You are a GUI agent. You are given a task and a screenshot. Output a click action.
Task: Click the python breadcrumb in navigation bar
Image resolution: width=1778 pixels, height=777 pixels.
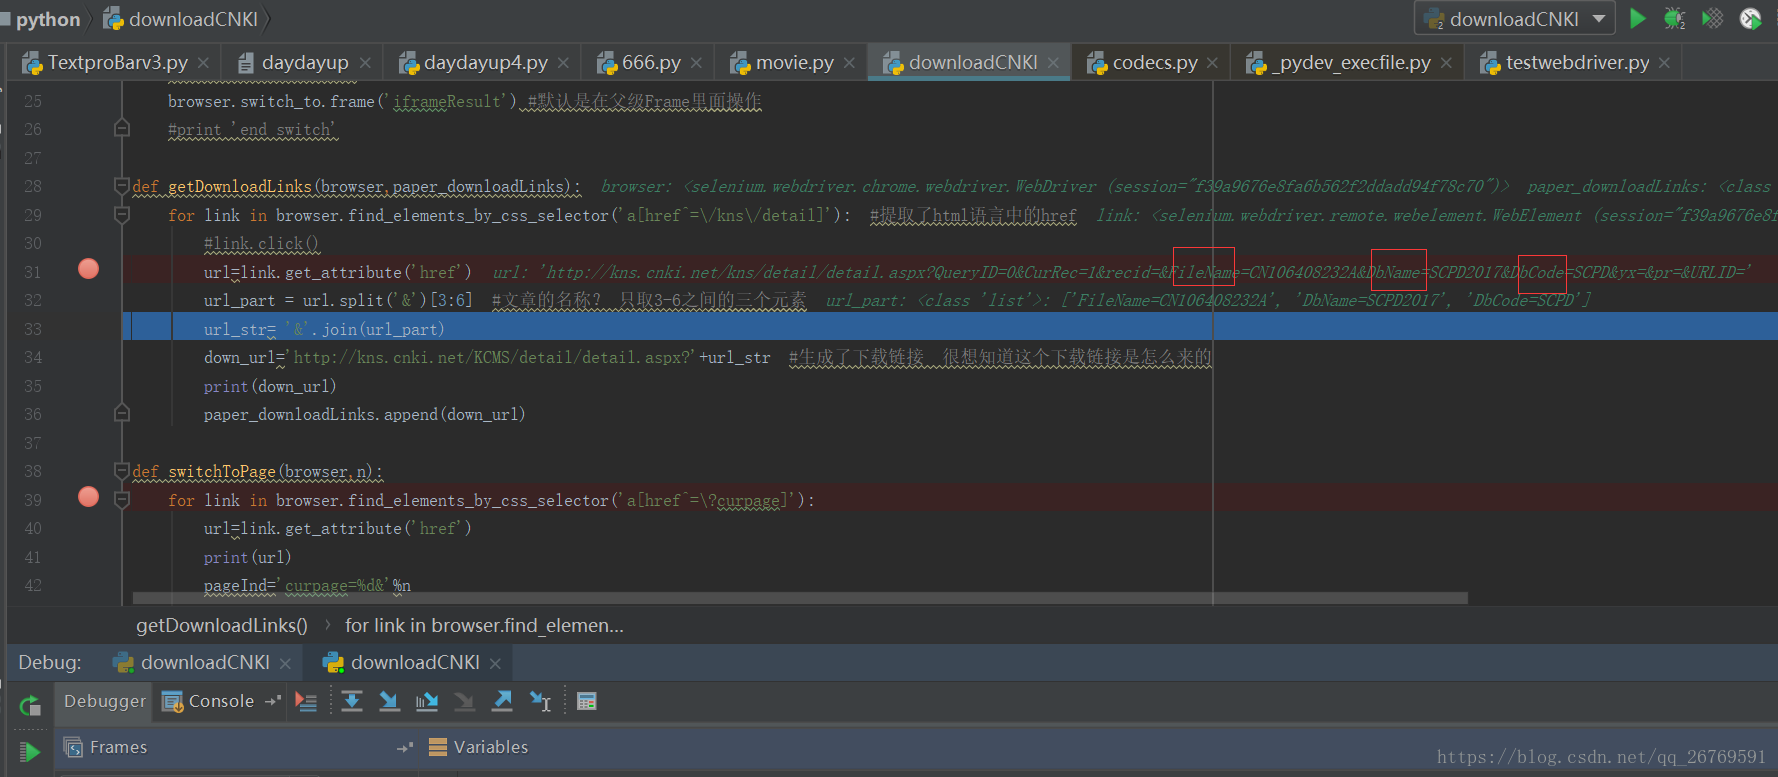[47, 19]
